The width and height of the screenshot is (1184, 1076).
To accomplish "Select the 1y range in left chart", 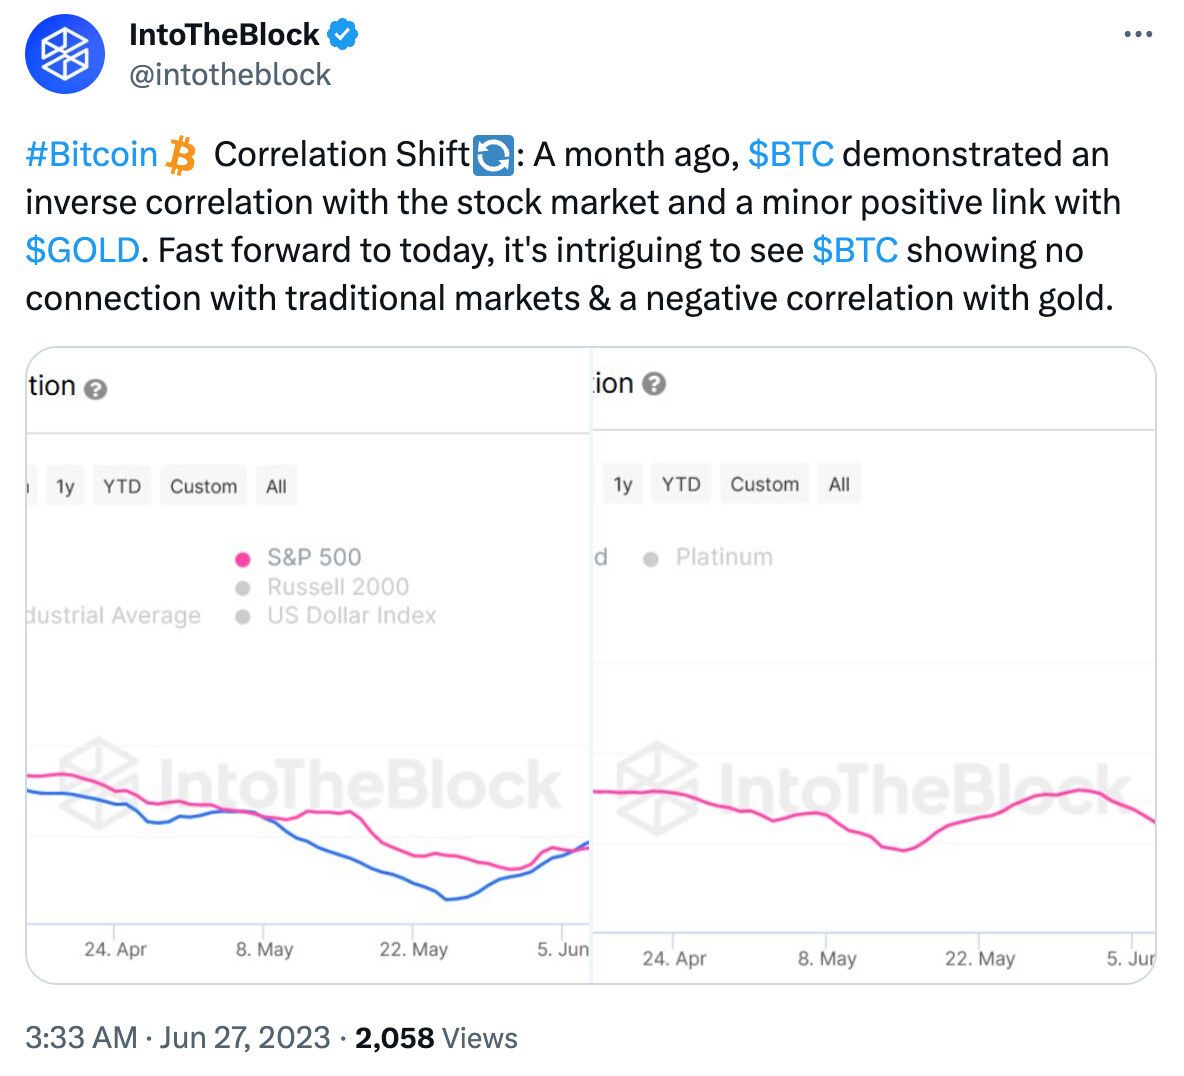I will (x=65, y=487).
